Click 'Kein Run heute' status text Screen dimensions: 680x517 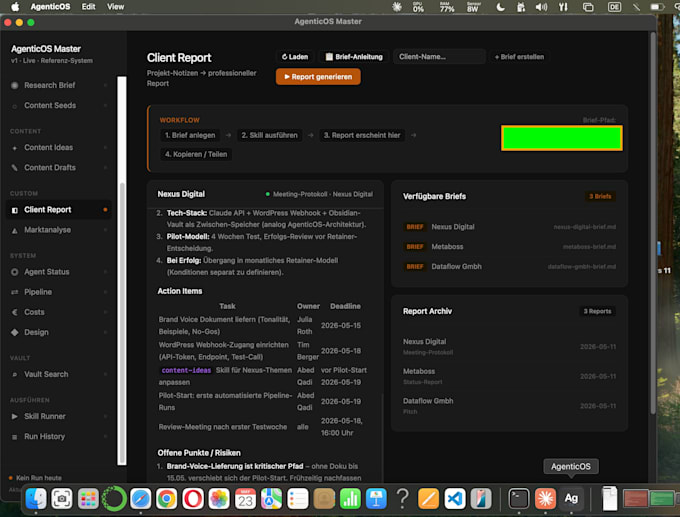click(x=39, y=478)
